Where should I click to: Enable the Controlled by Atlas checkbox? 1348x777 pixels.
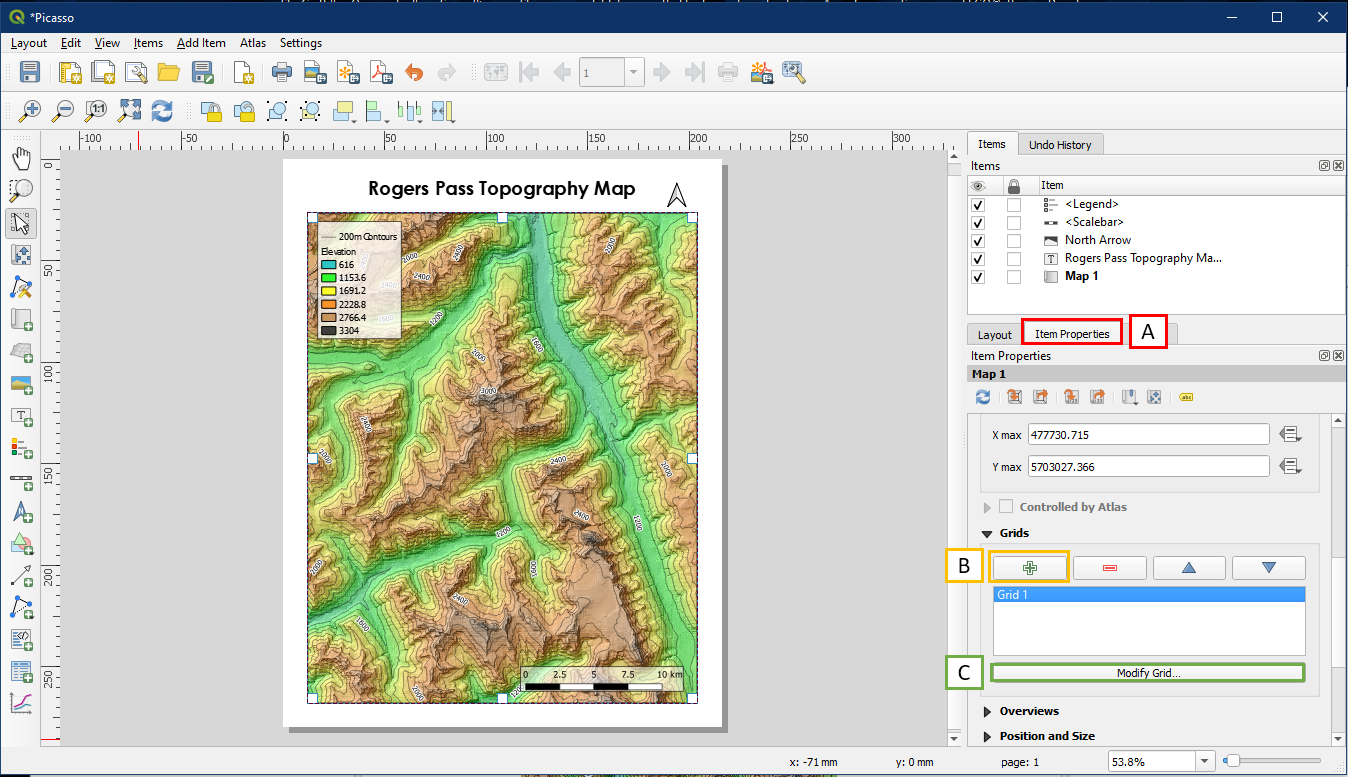(x=1007, y=507)
